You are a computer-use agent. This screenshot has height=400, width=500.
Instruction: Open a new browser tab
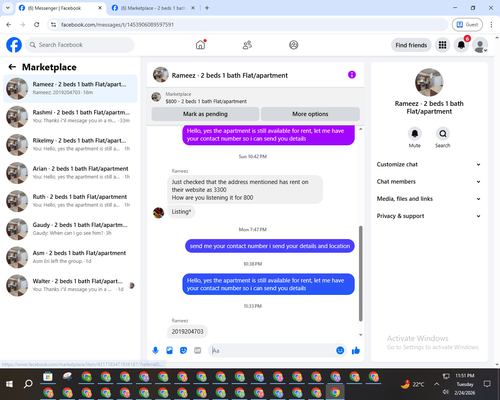[x=207, y=8]
